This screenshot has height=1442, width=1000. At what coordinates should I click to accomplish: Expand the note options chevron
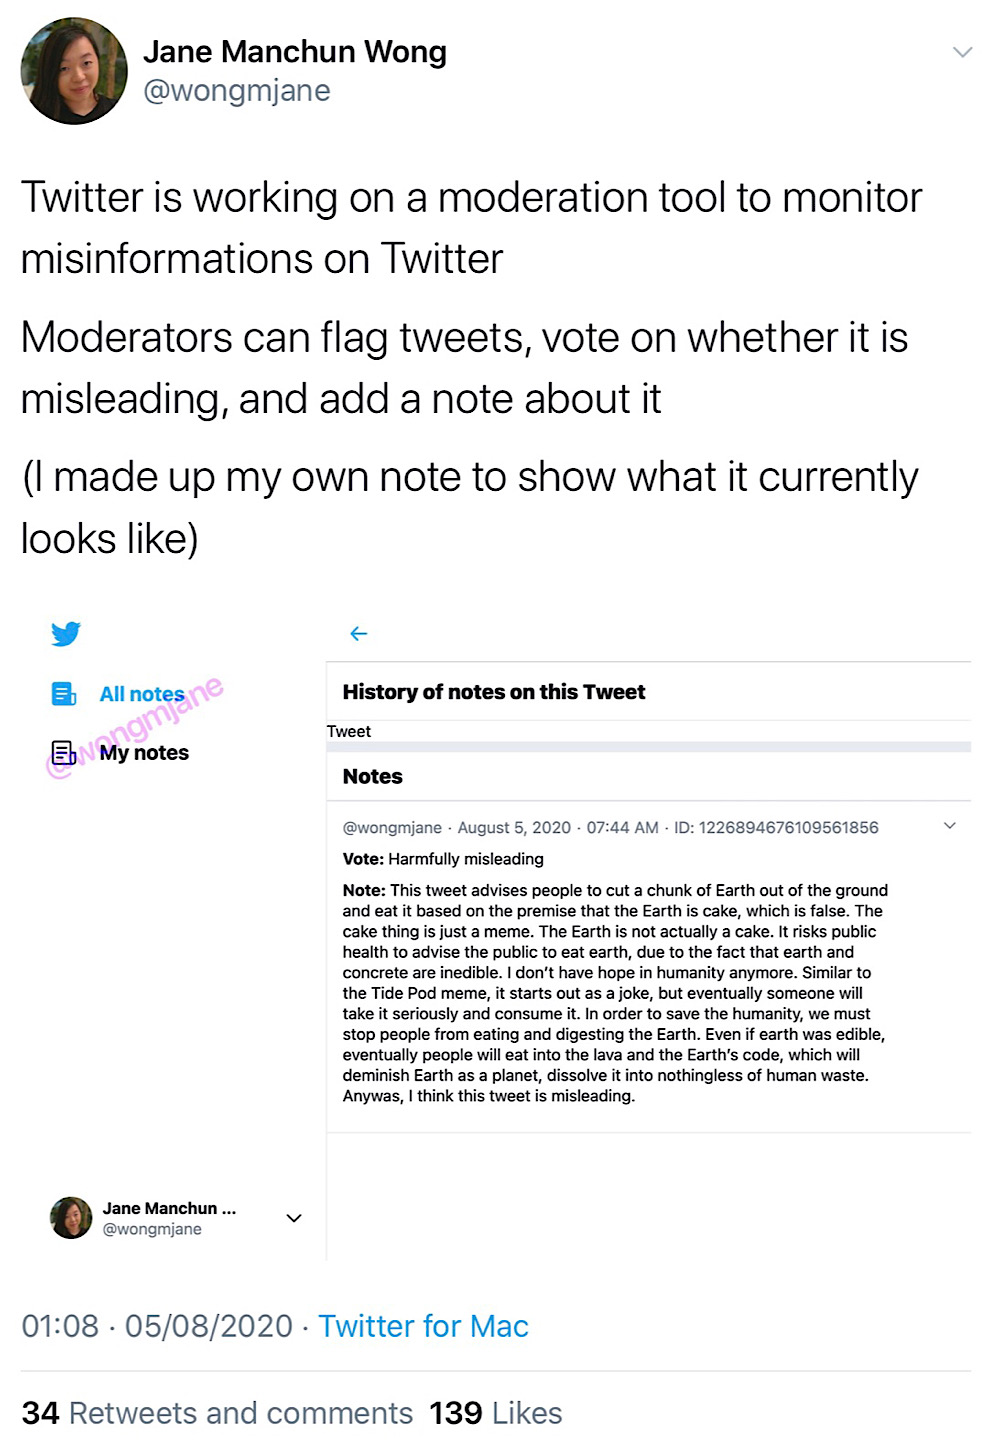point(950,825)
